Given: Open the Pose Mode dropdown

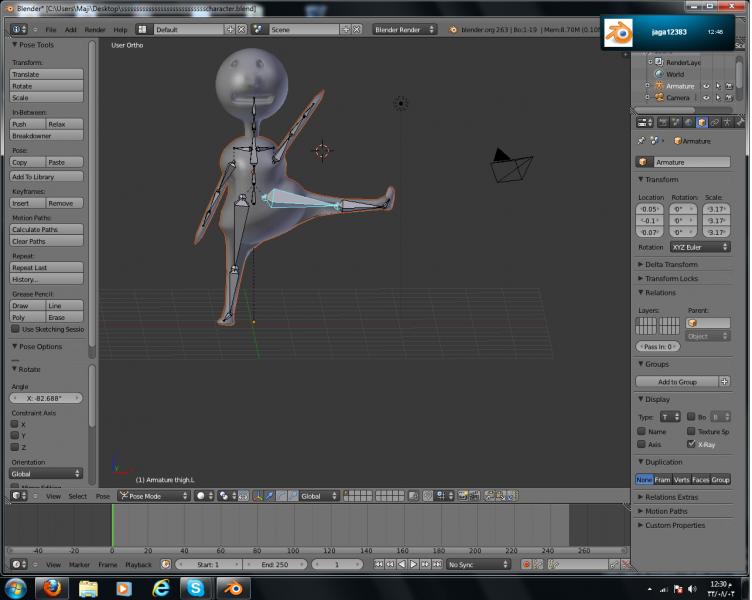Looking at the screenshot, I should point(152,496).
